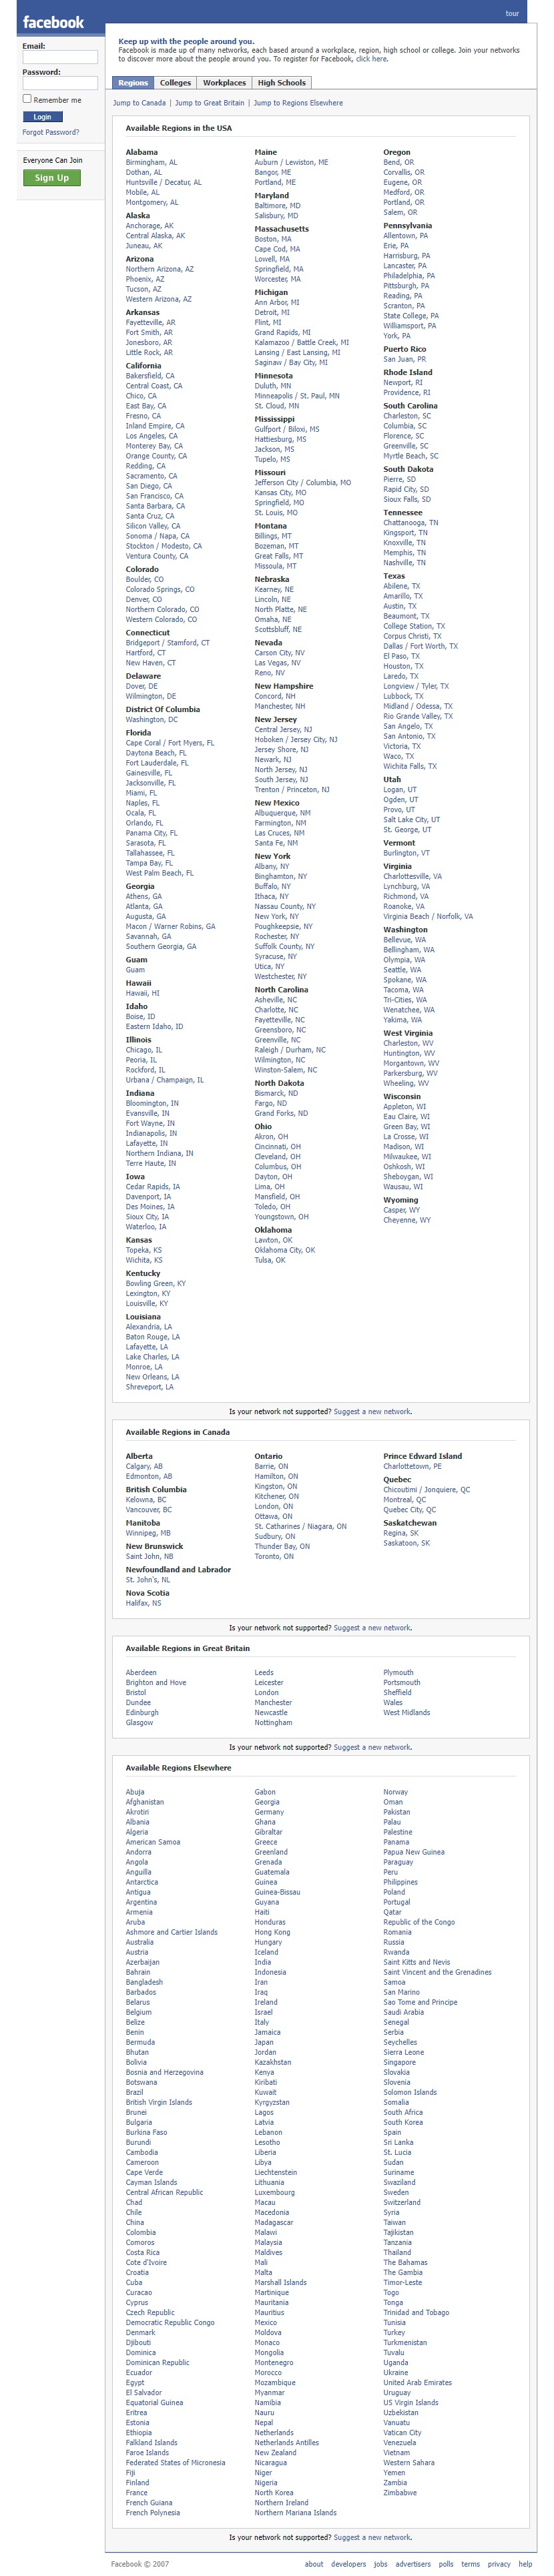Select the Detroit, MI region
The image size is (554, 2576).
click(x=272, y=312)
